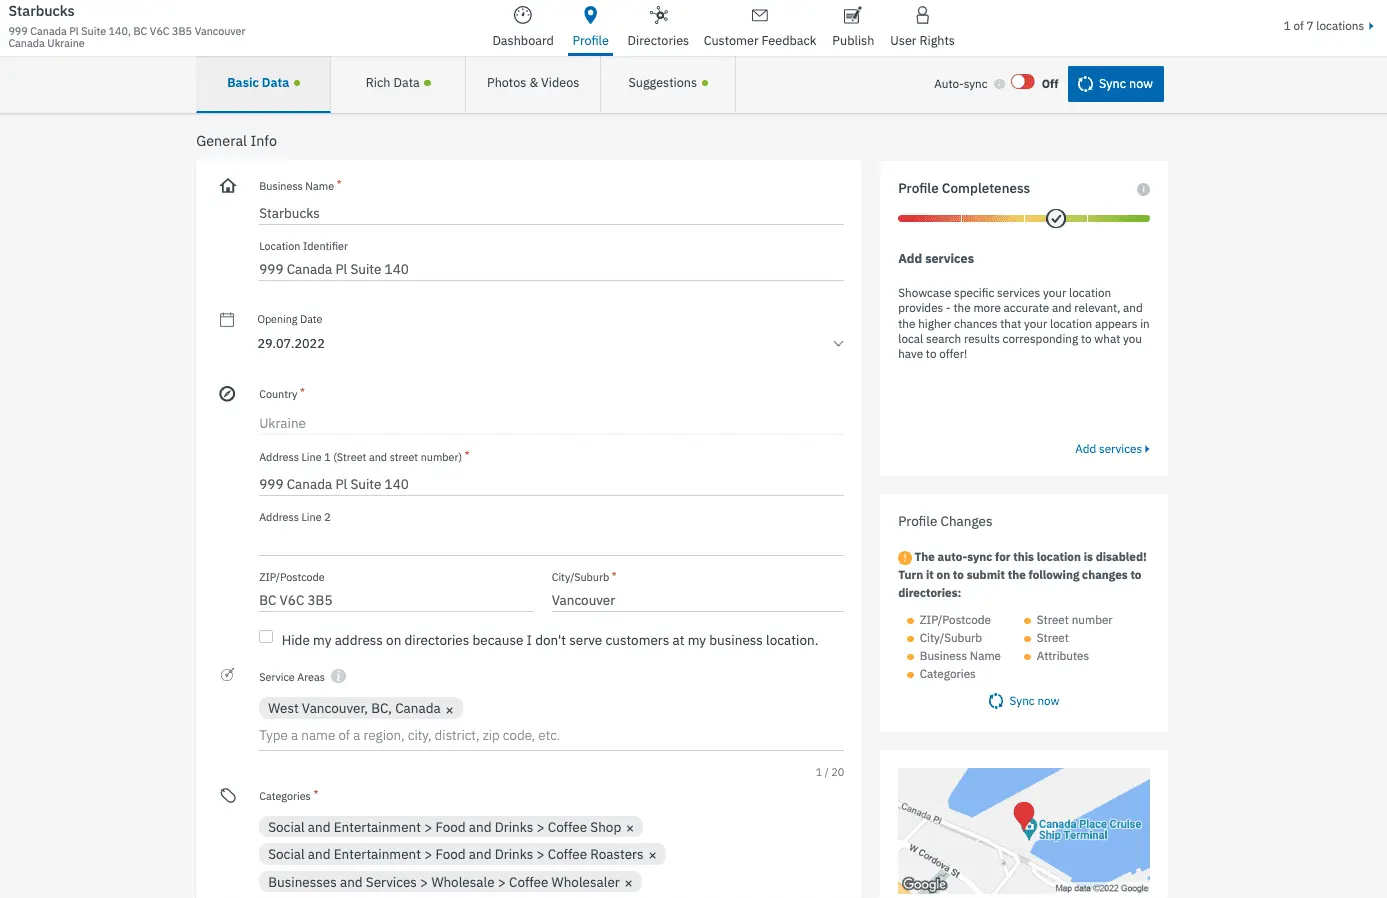Viewport: 1387px width, 898px height.
Task: Click the Canada Place Cruise Ship Terminal label
Action: click(x=1090, y=830)
